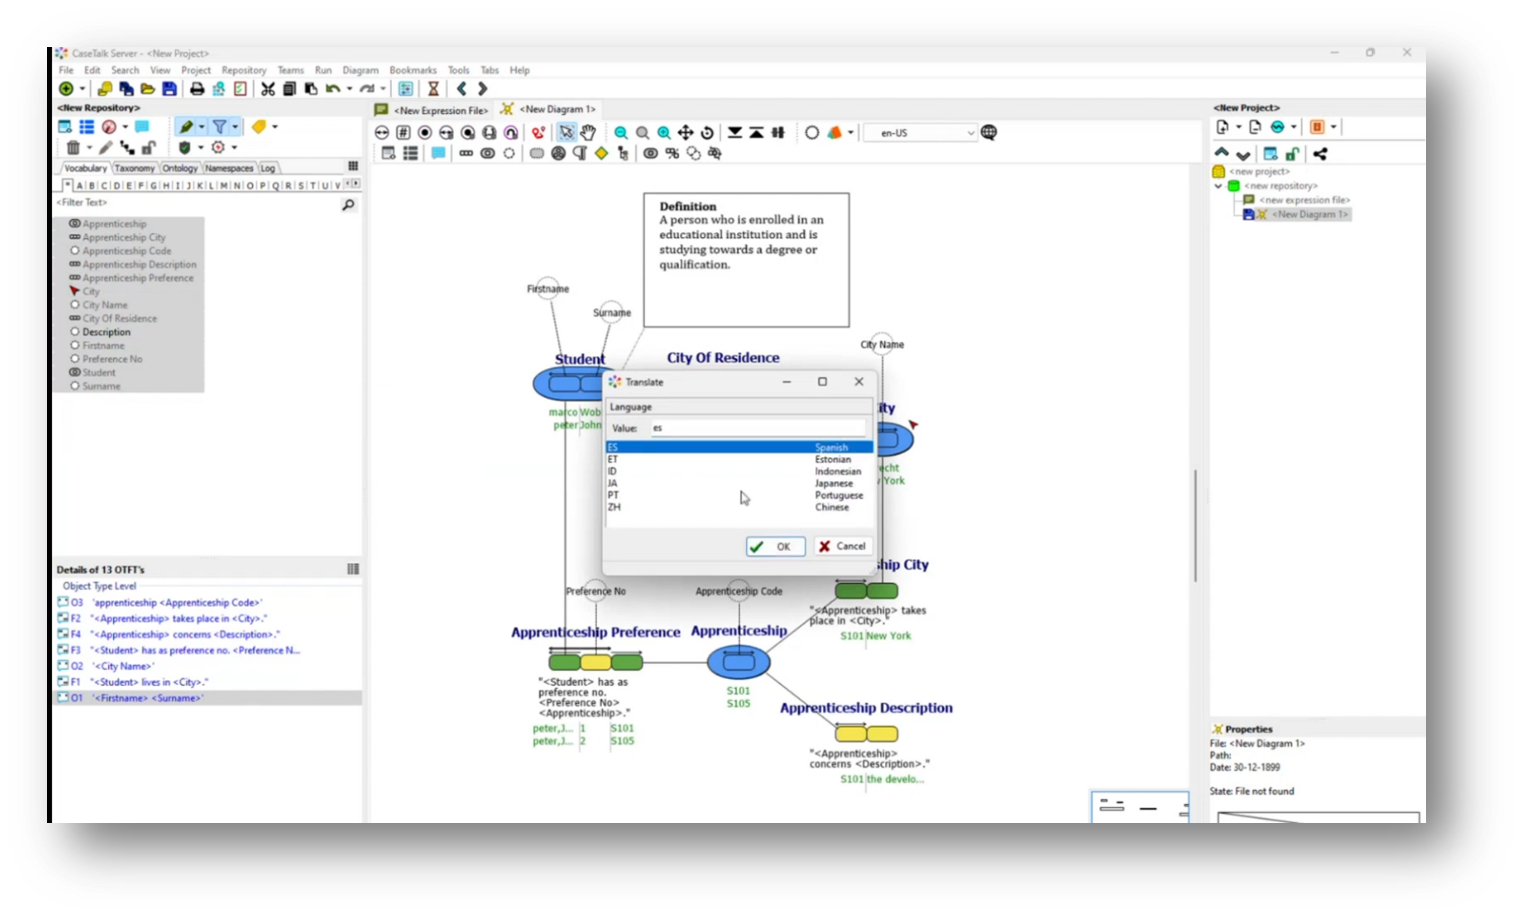1521x918 pixels.
Task: Click the trash delete icon in repository panel
Action: [x=73, y=147]
